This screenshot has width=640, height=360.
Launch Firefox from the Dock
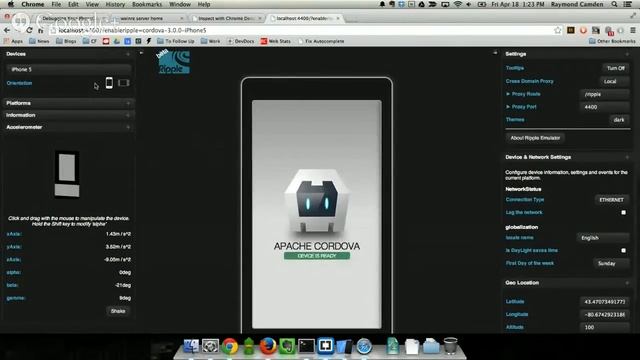(268, 346)
